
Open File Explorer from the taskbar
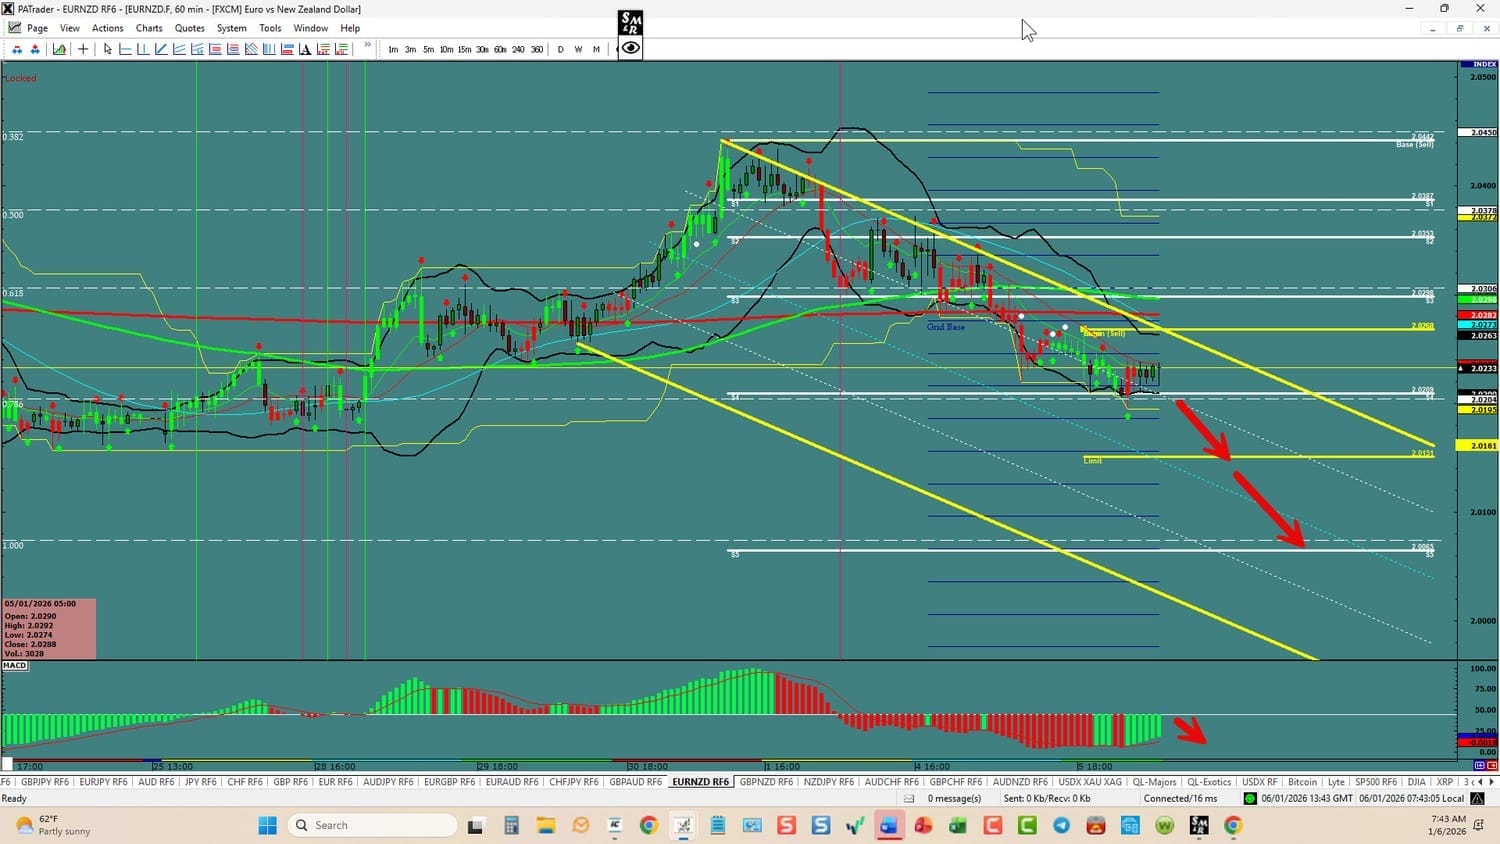pyautogui.click(x=545, y=825)
